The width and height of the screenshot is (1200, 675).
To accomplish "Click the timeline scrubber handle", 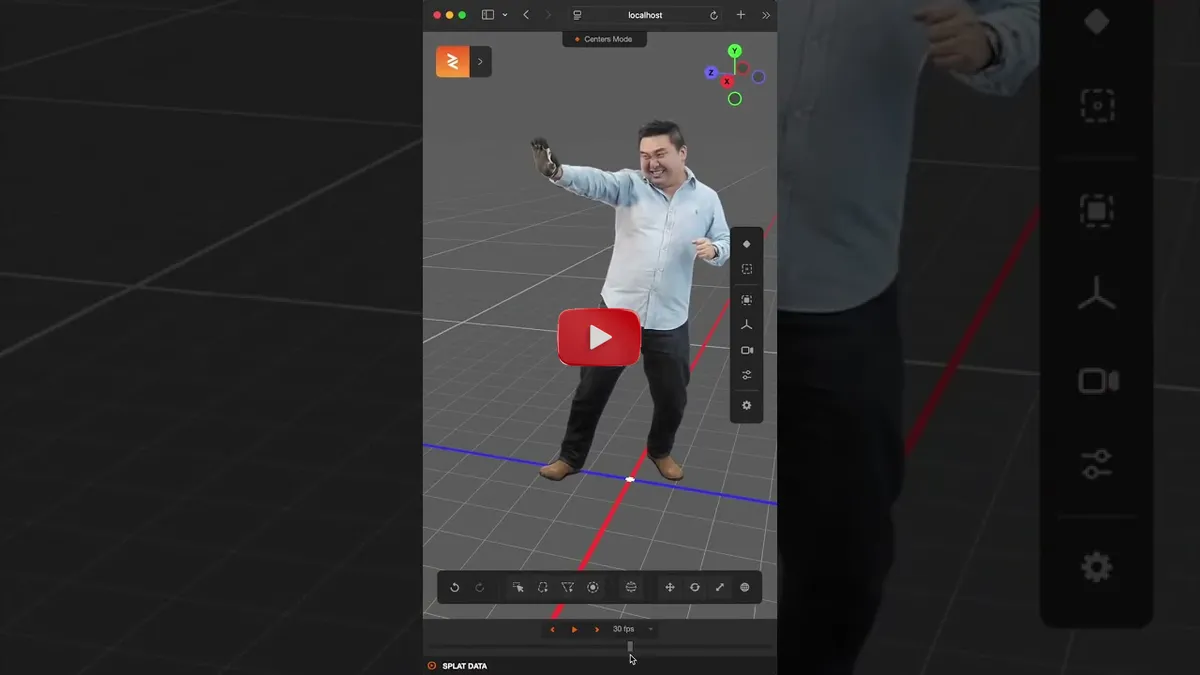I will point(630,647).
